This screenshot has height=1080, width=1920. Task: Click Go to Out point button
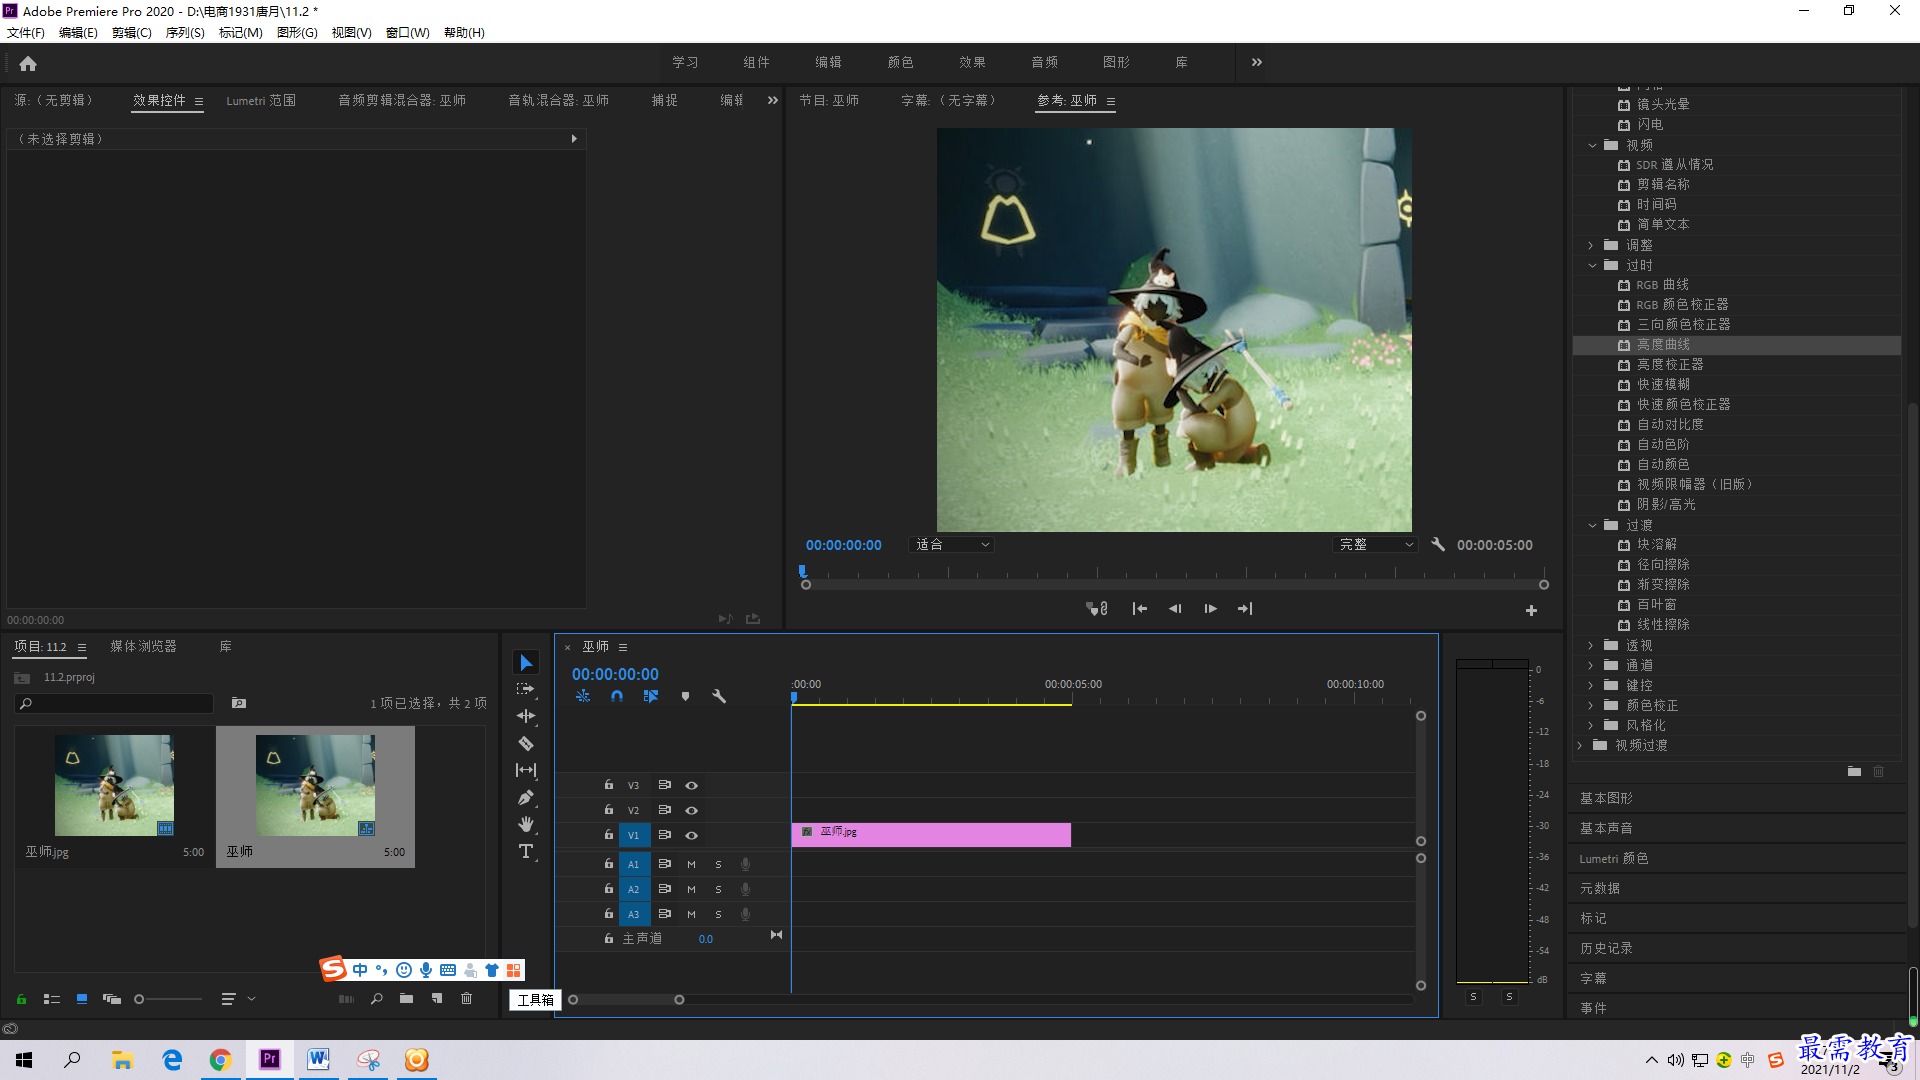1245,608
